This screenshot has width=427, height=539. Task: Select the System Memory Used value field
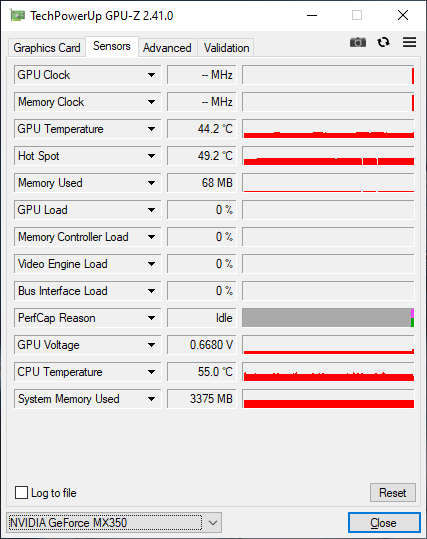[x=201, y=399]
